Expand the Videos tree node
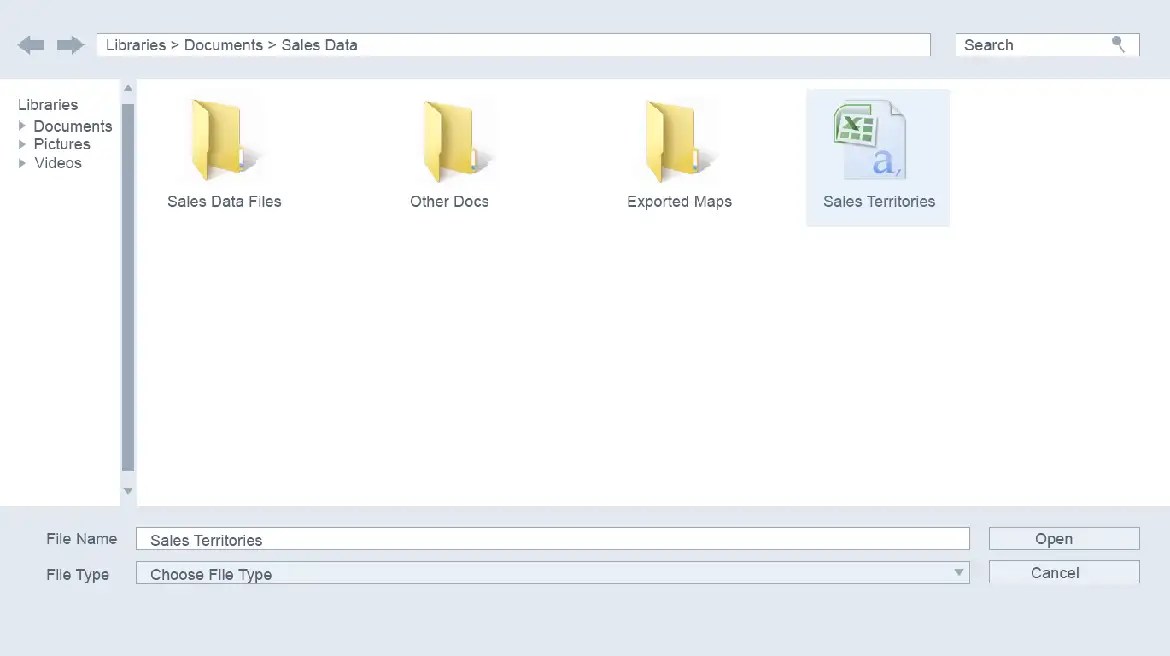The height and width of the screenshot is (656, 1170). (x=22, y=163)
